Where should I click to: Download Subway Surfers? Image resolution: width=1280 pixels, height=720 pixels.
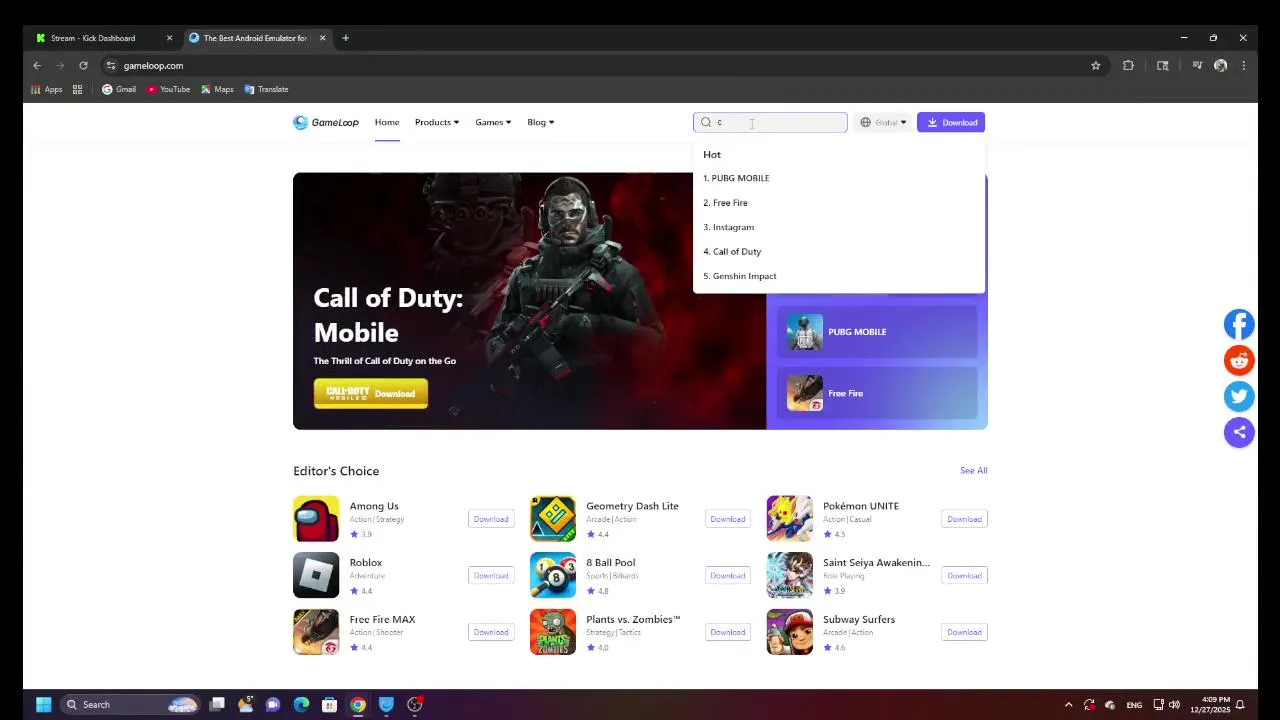[x=964, y=632]
